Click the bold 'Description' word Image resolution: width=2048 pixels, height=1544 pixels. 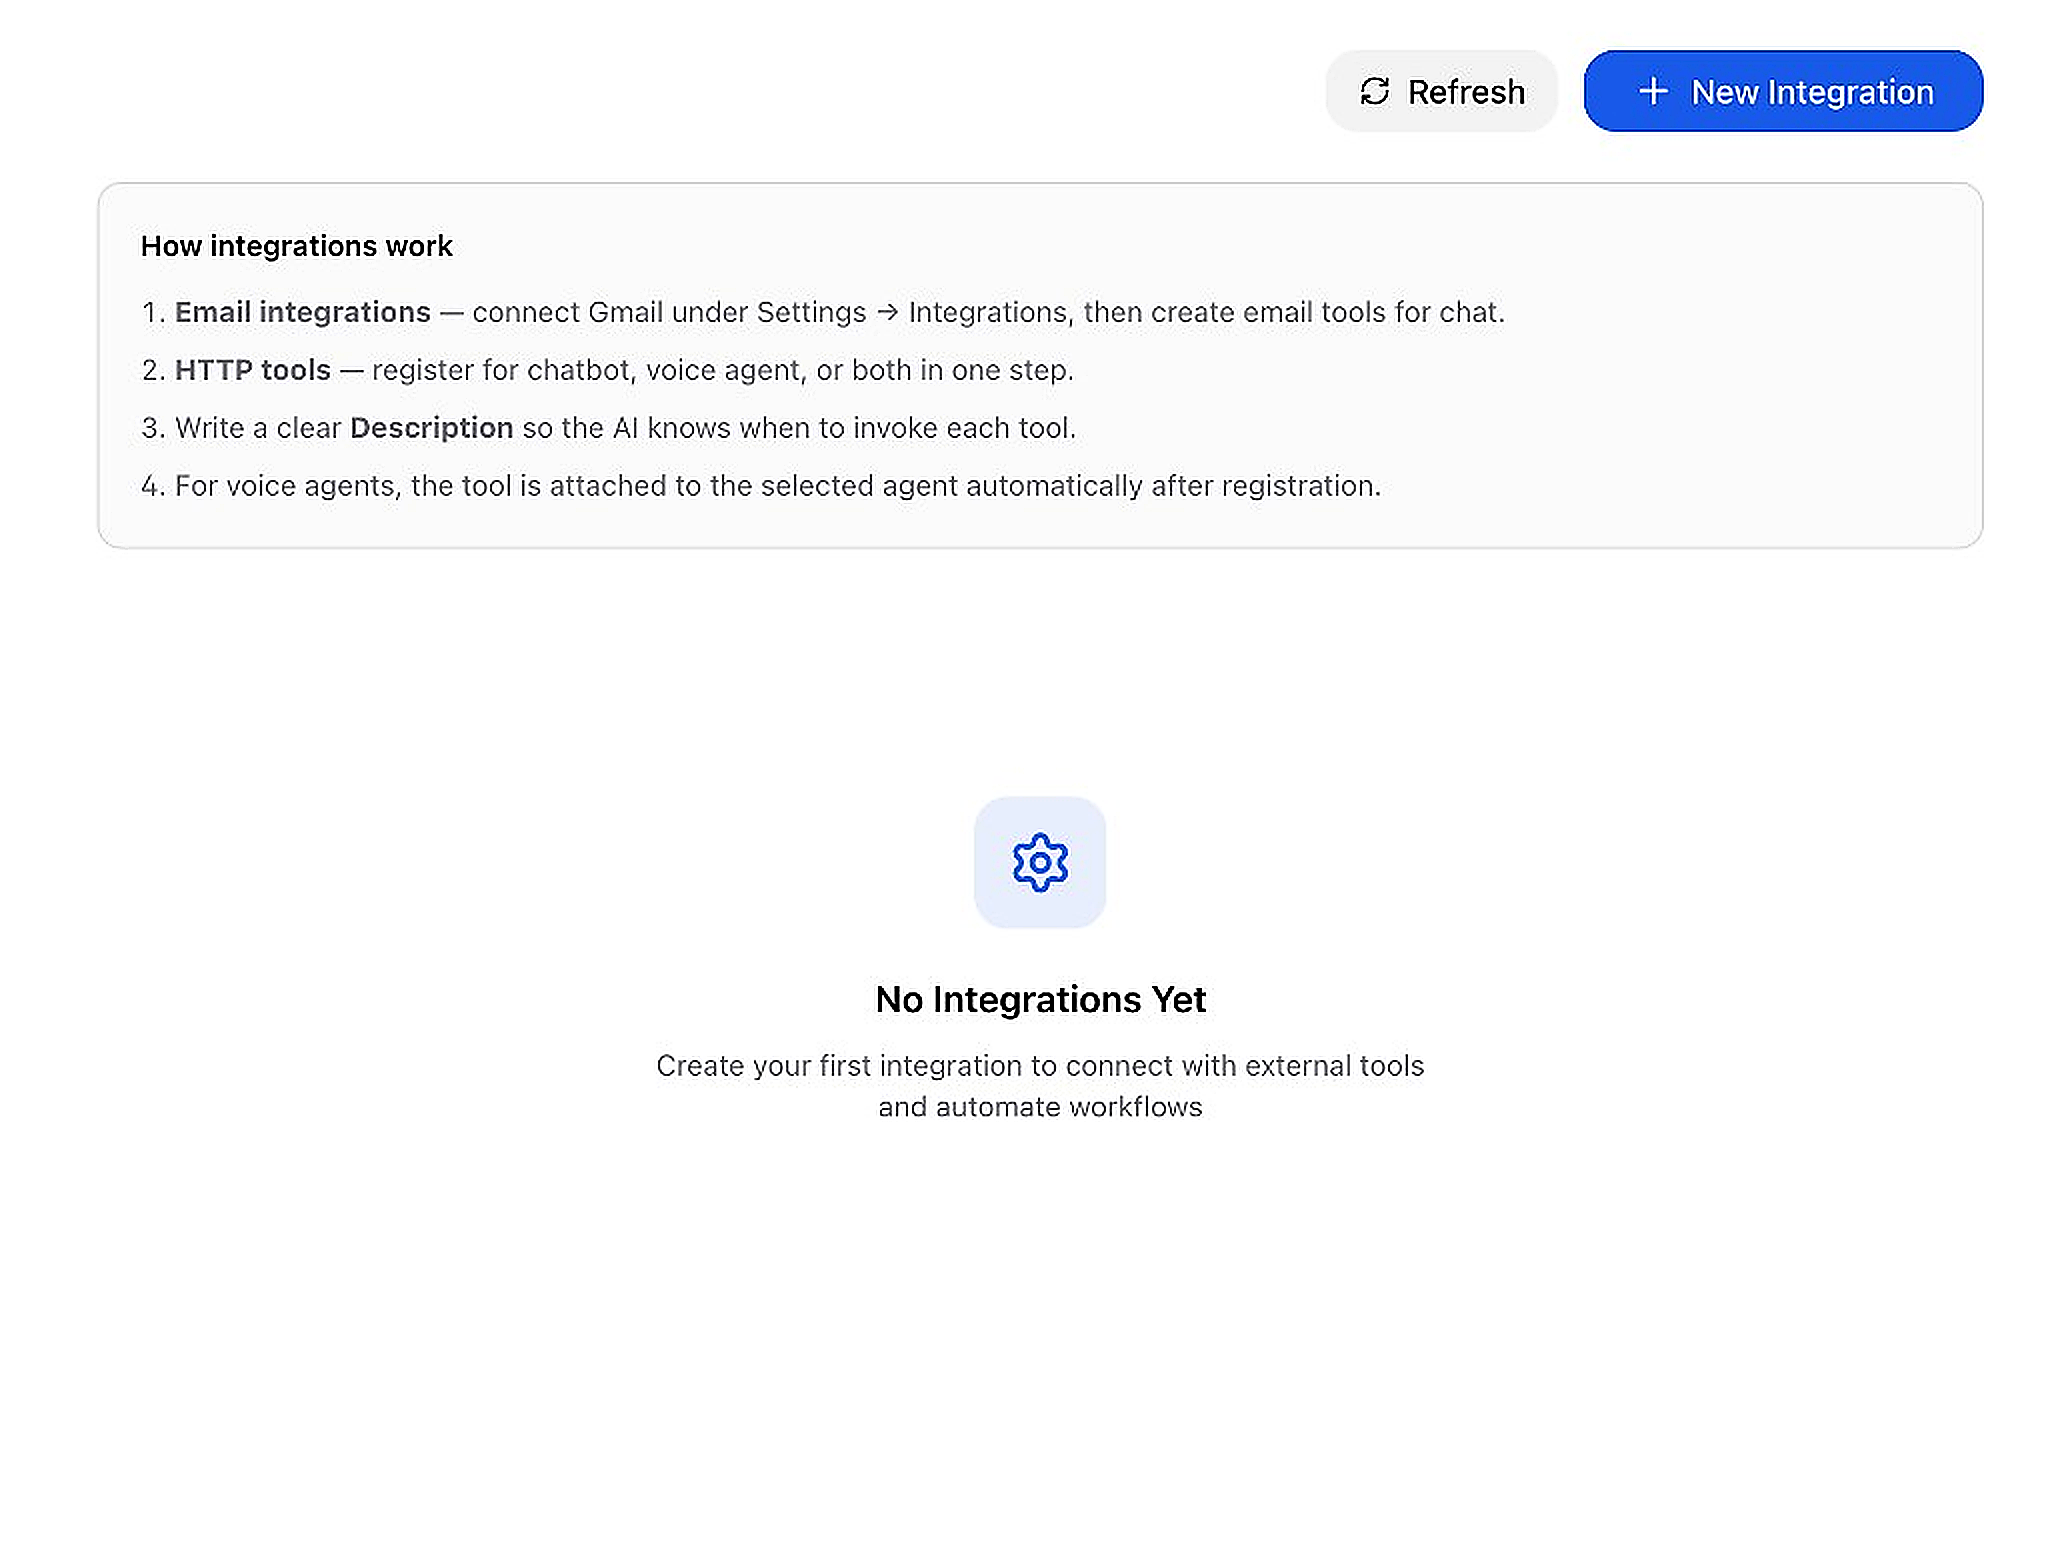431,428
